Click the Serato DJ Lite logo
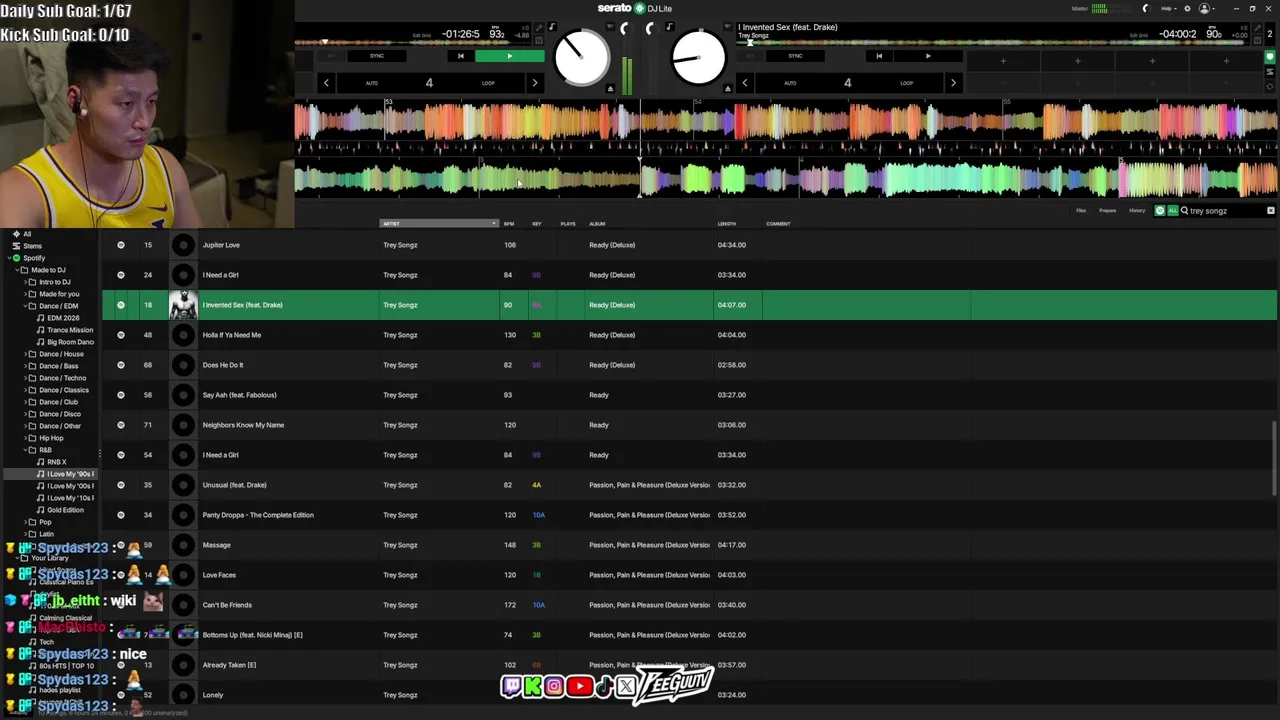 (x=635, y=8)
